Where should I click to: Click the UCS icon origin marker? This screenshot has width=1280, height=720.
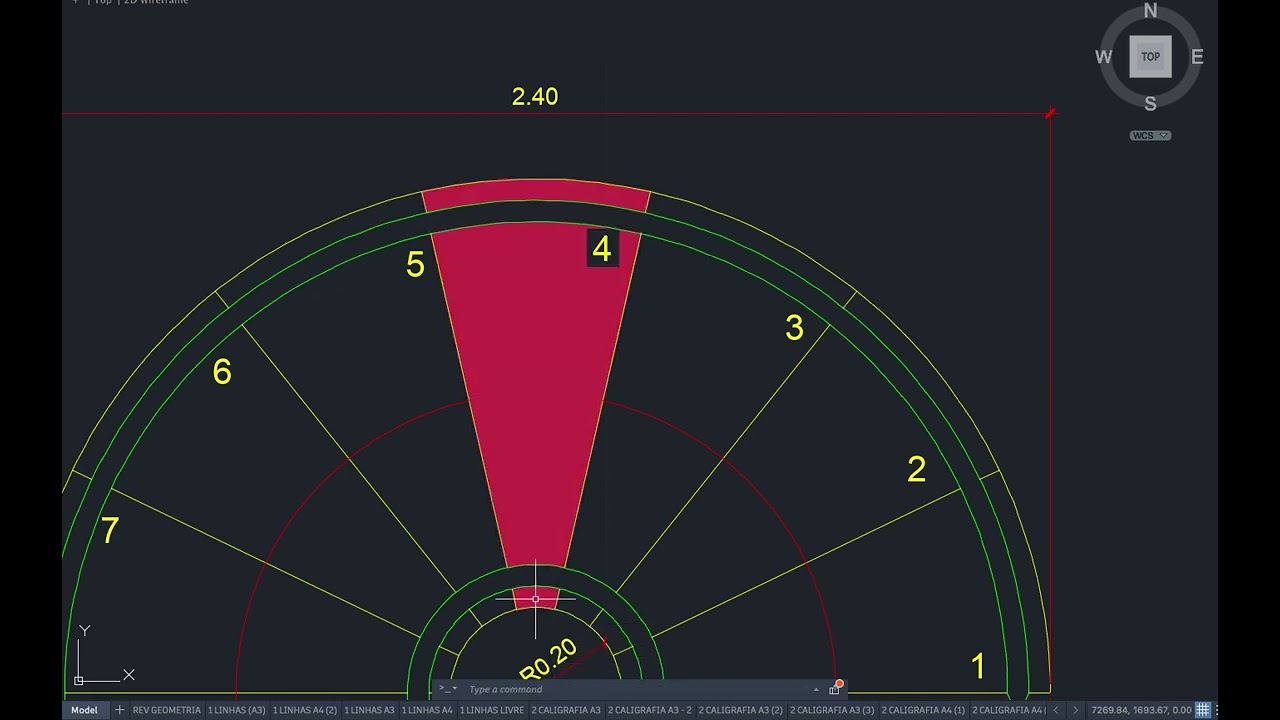point(79,680)
